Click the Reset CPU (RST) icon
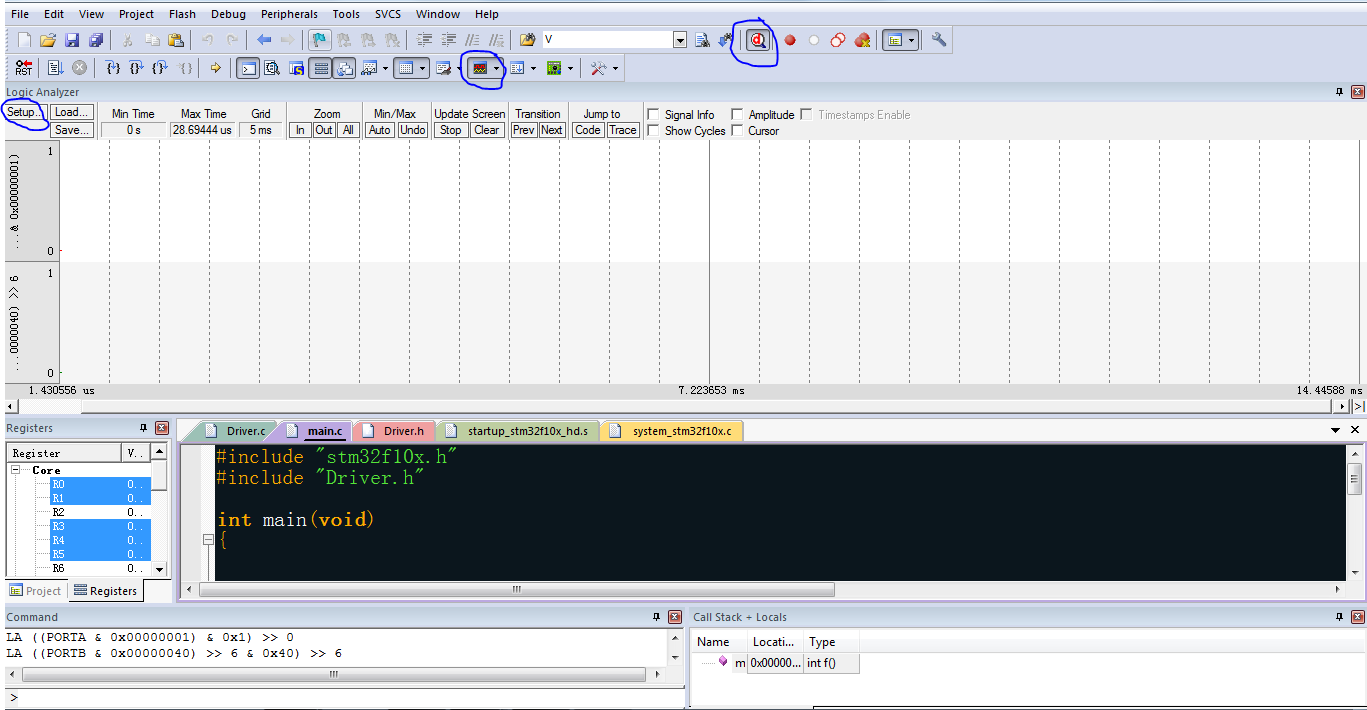Screen dimensions: 1367x710 [22, 68]
